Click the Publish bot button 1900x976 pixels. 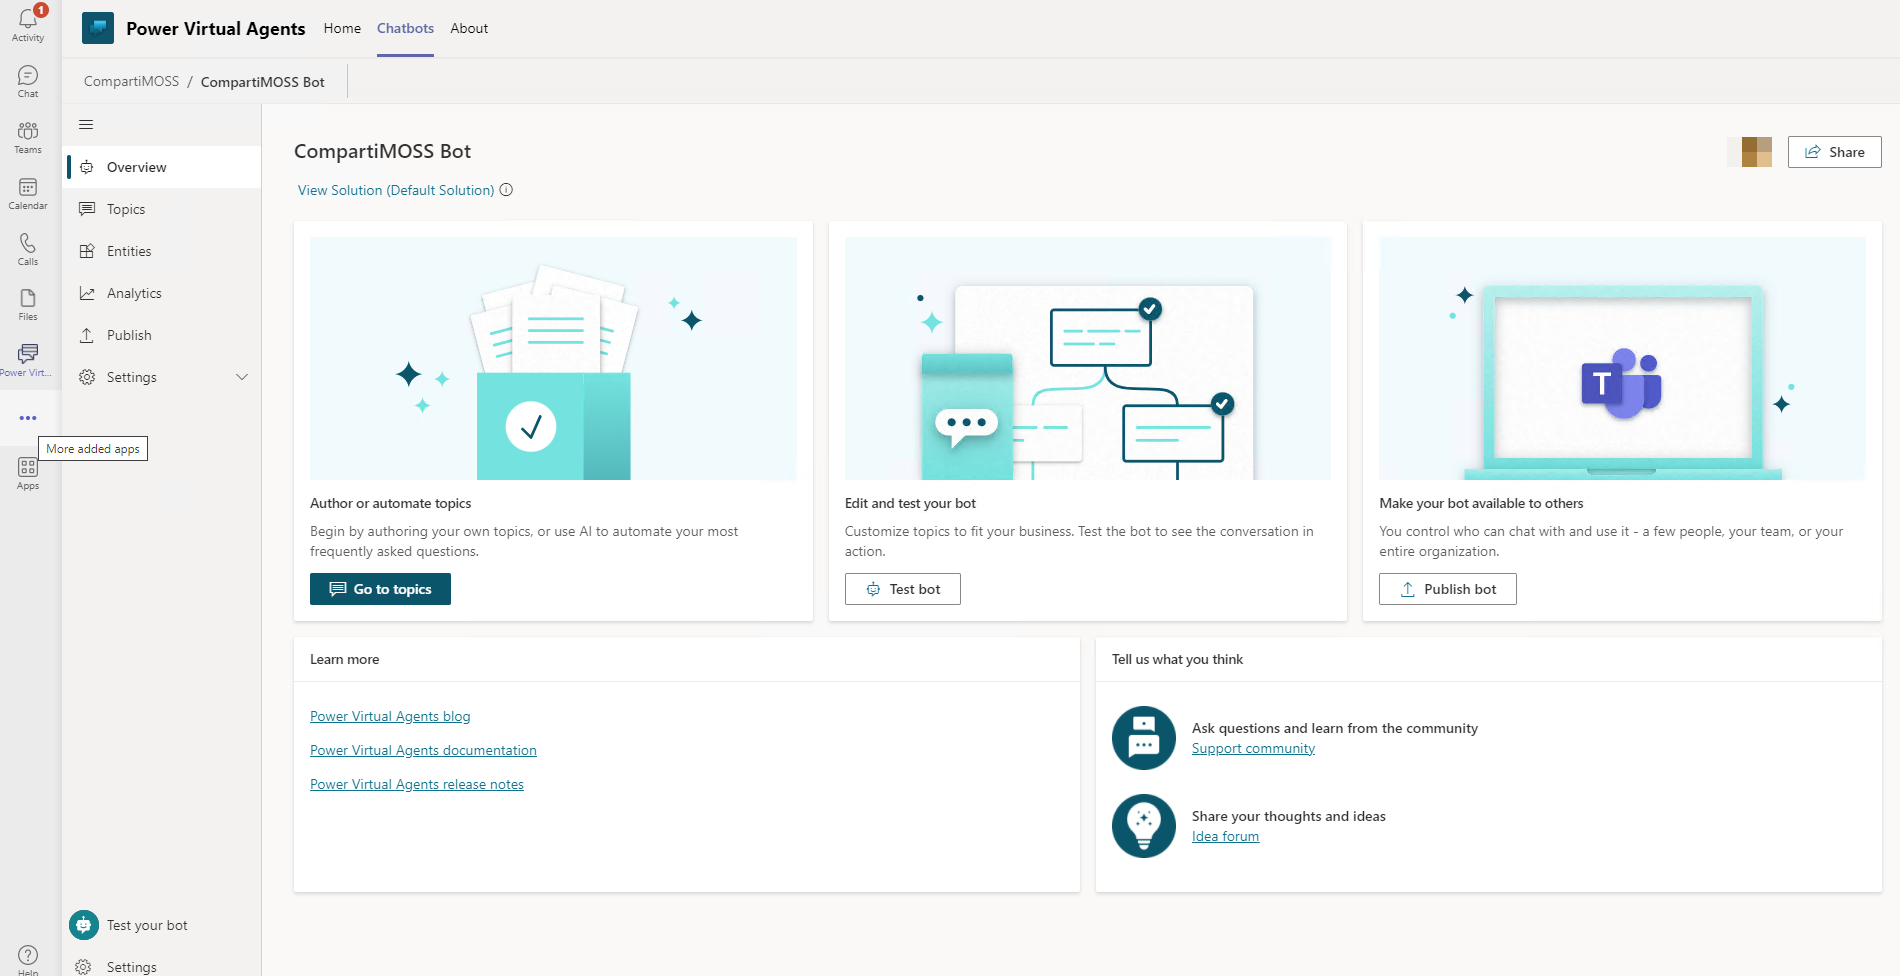tap(1447, 589)
